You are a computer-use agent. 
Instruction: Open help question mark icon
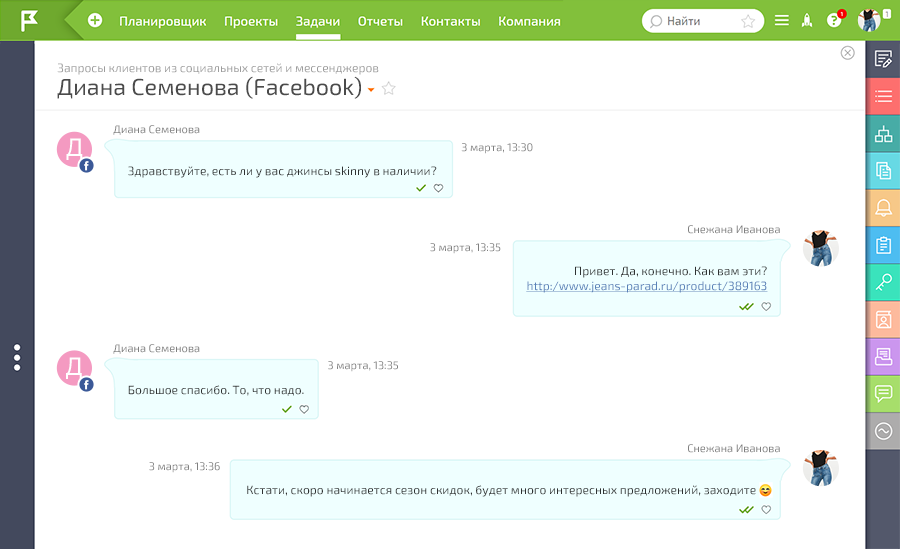click(834, 20)
